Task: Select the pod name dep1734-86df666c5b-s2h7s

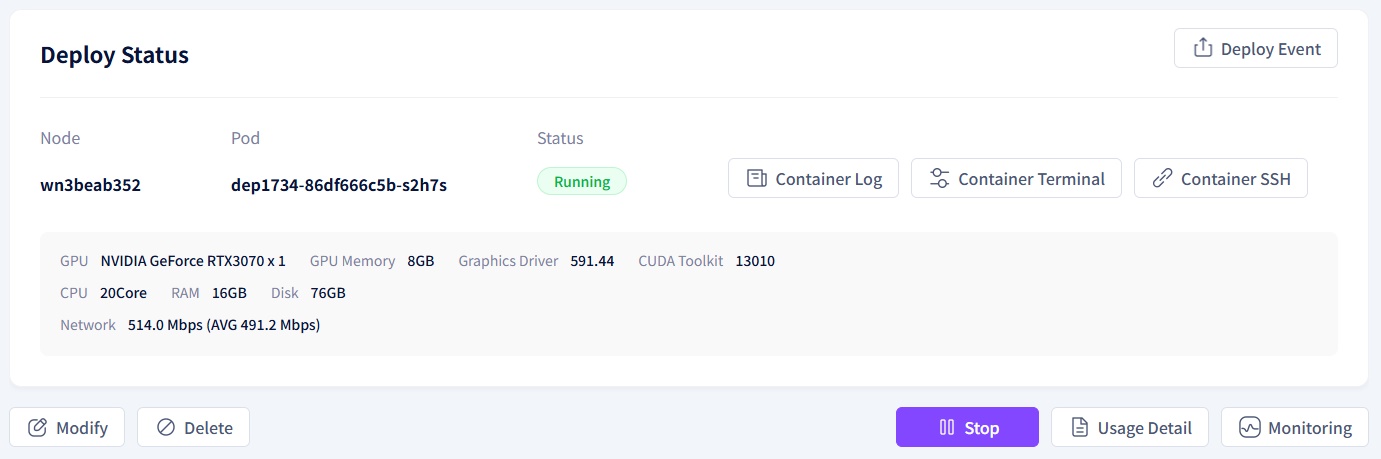Action: coord(339,184)
